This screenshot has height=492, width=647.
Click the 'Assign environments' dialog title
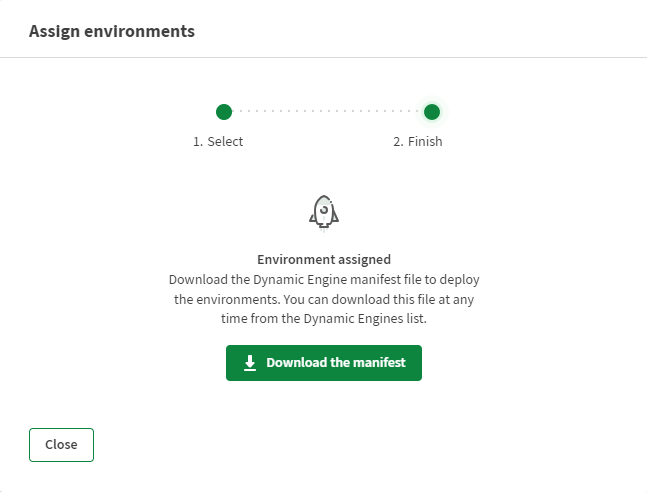click(111, 31)
